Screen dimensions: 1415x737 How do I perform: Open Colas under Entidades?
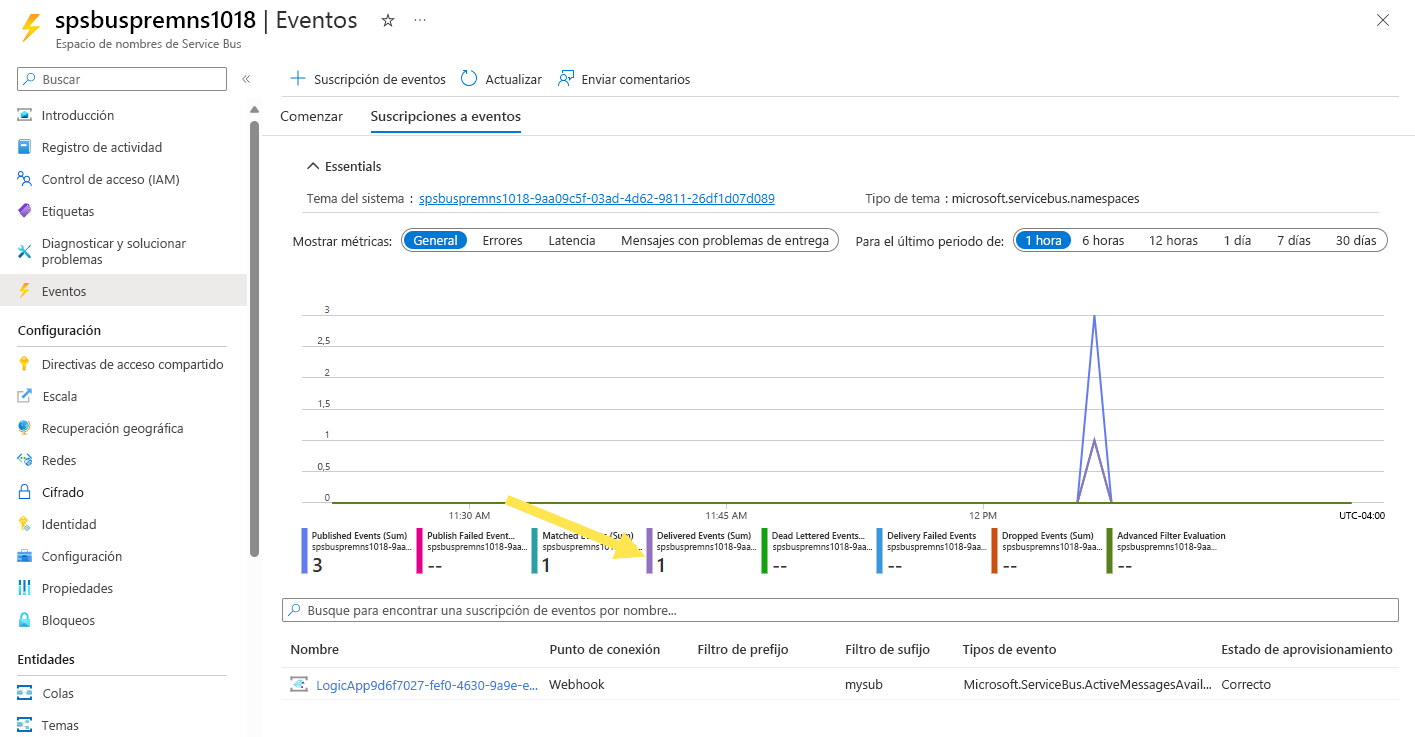tap(58, 693)
